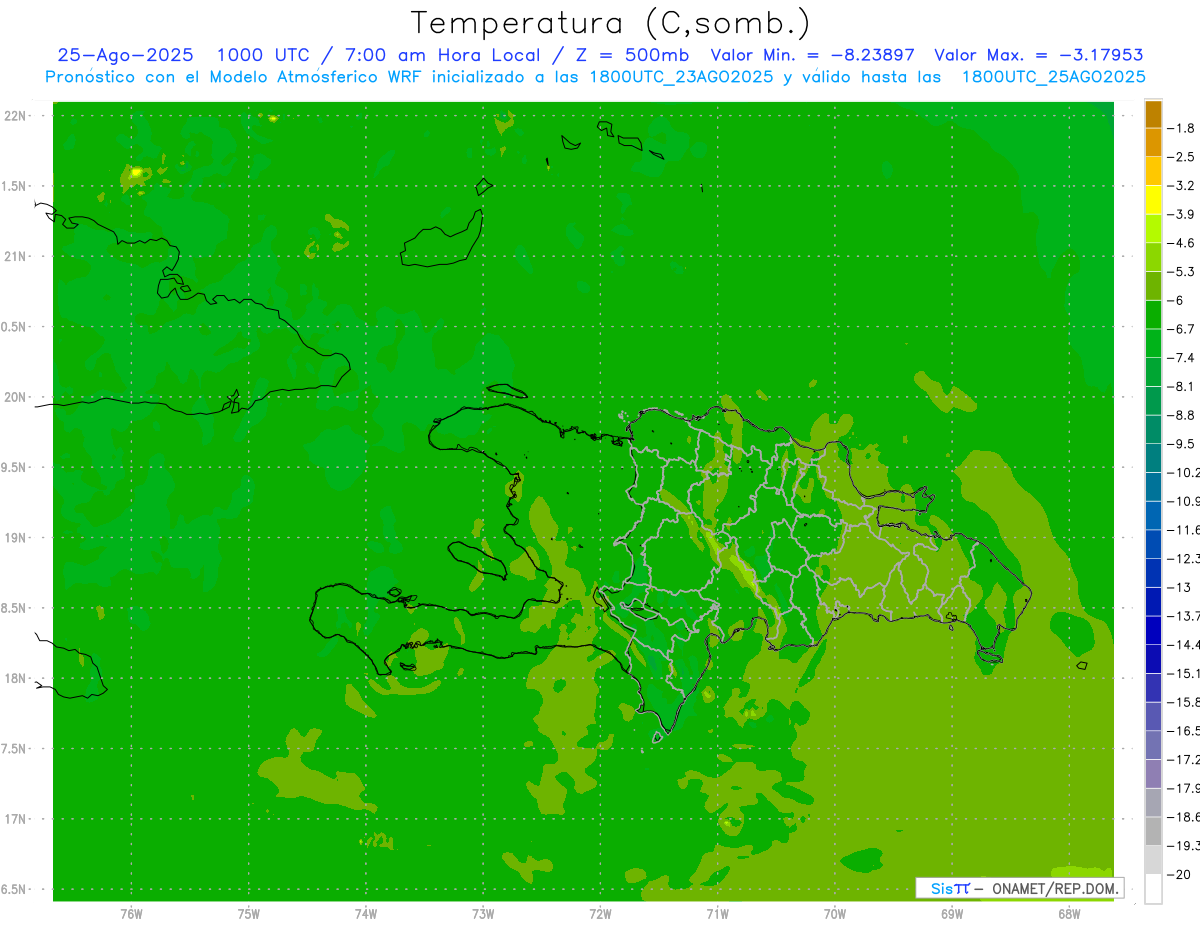Viewport: 1200px width, 927px height.
Task: Click the "-13" colorbar label
Action: click(1178, 587)
